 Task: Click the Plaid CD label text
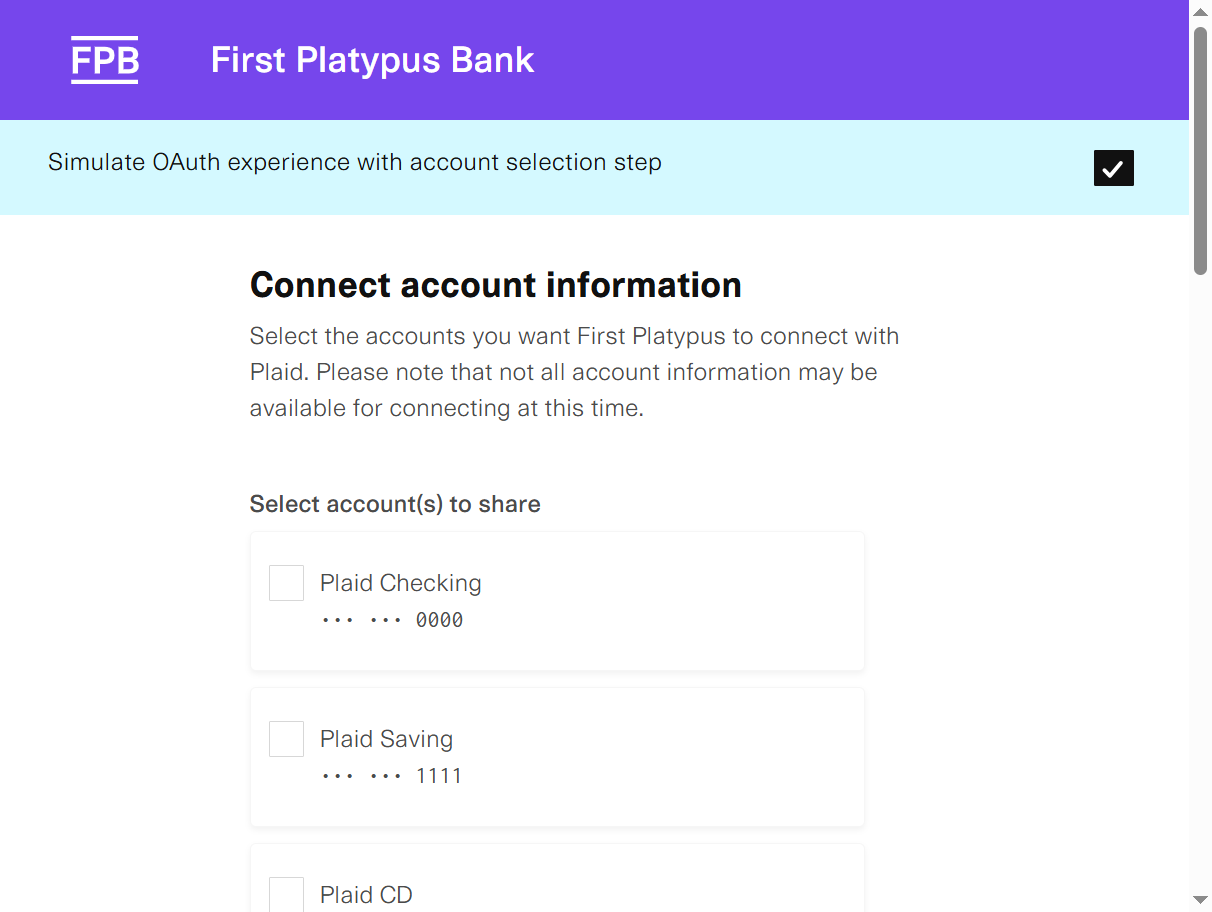click(x=366, y=894)
